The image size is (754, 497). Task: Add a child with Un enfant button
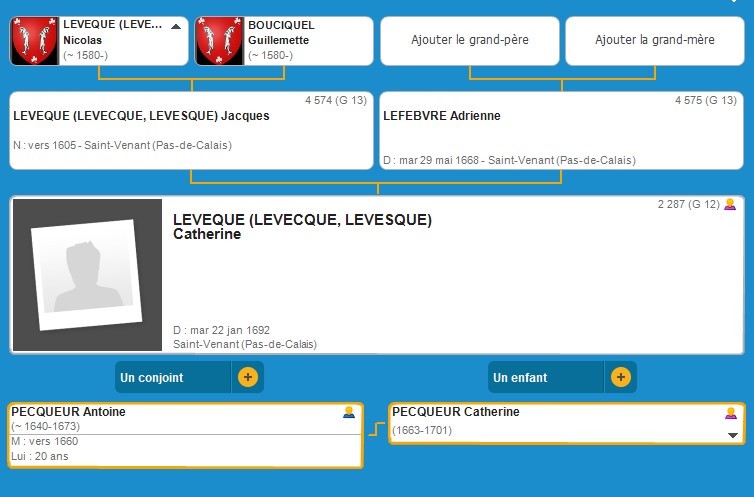click(x=546, y=378)
